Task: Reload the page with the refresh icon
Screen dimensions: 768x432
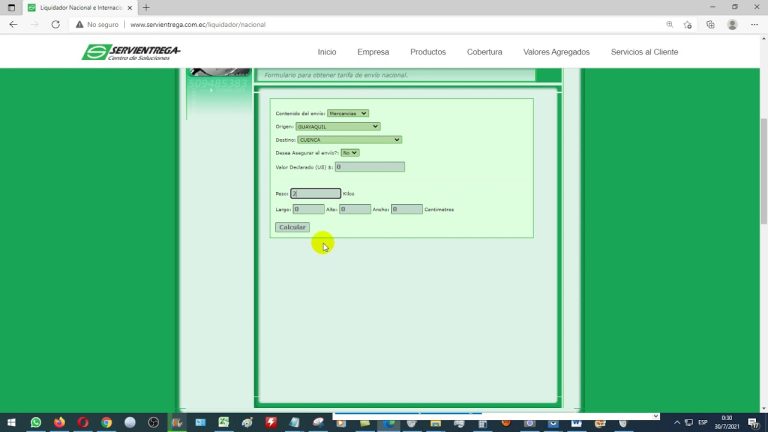Action: 56,24
